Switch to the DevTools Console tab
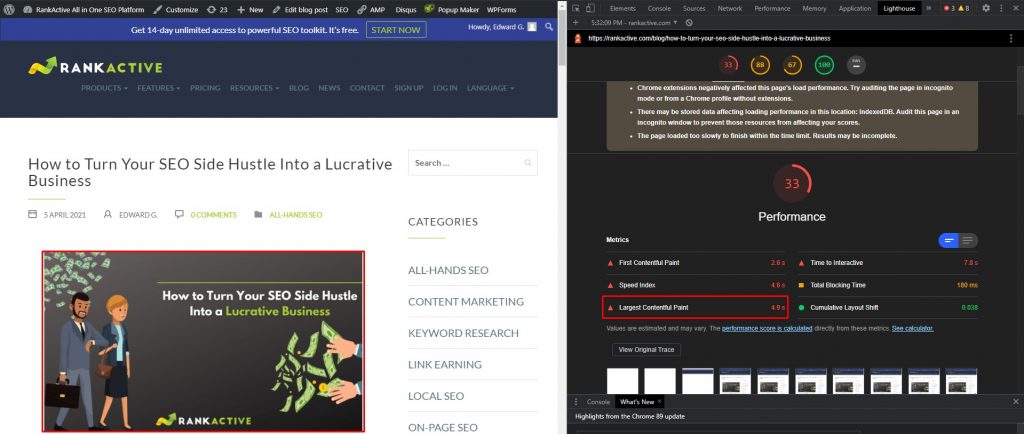1024x434 pixels. tap(659, 8)
